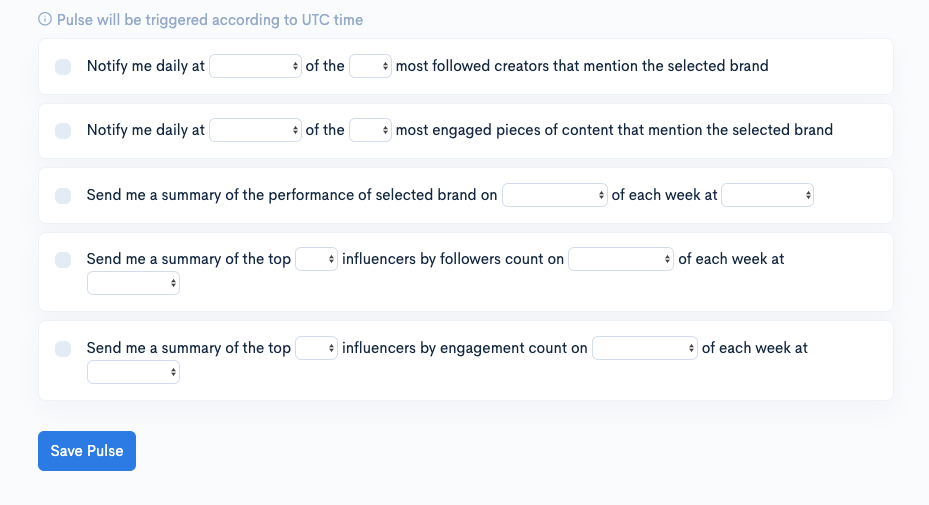The height and width of the screenshot is (505, 929).
Task: Open the time dropdown for brand performance summary
Action: (767, 195)
